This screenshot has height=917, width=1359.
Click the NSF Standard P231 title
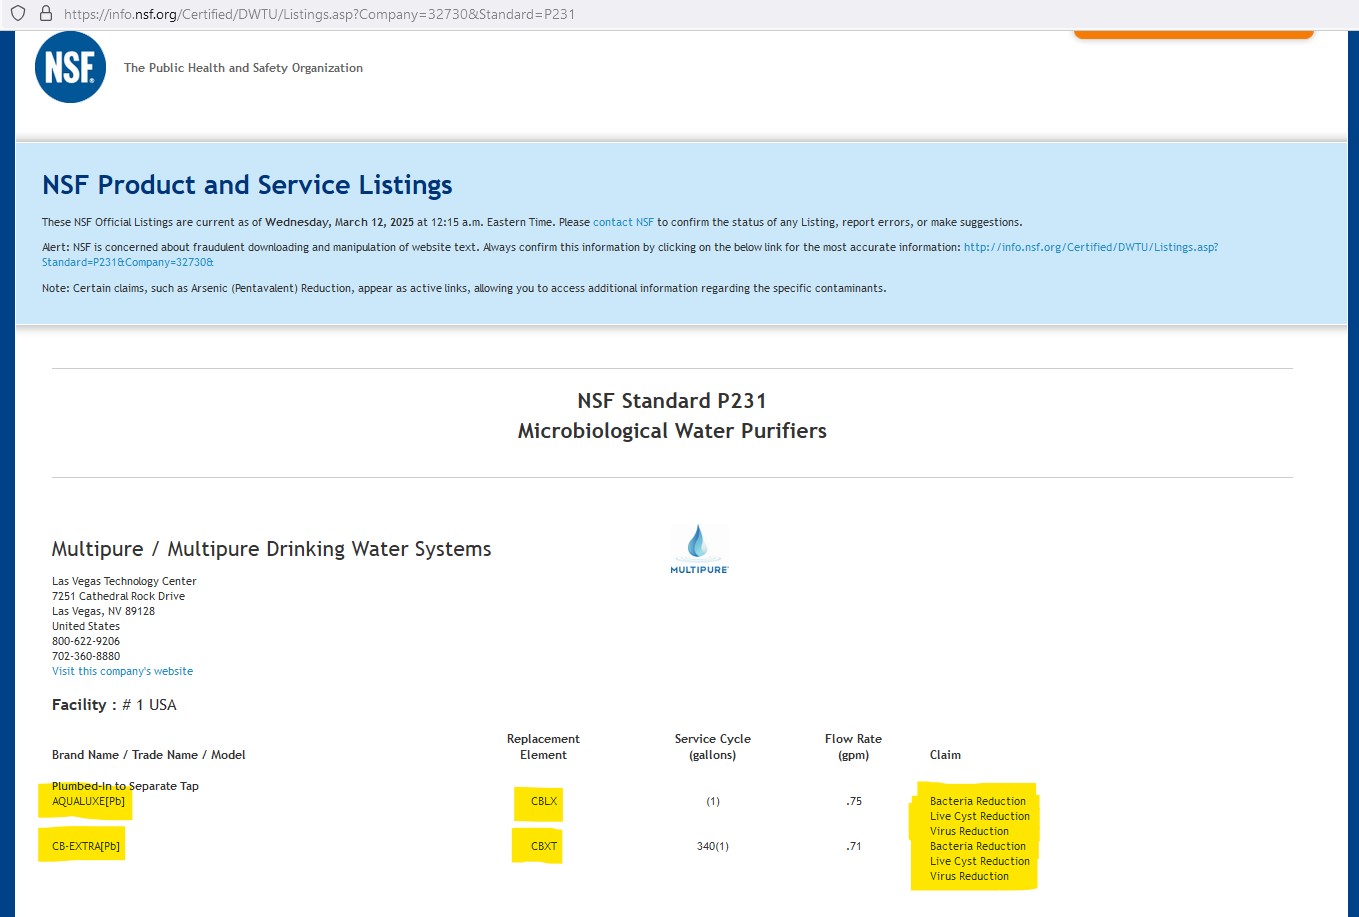[x=672, y=401]
